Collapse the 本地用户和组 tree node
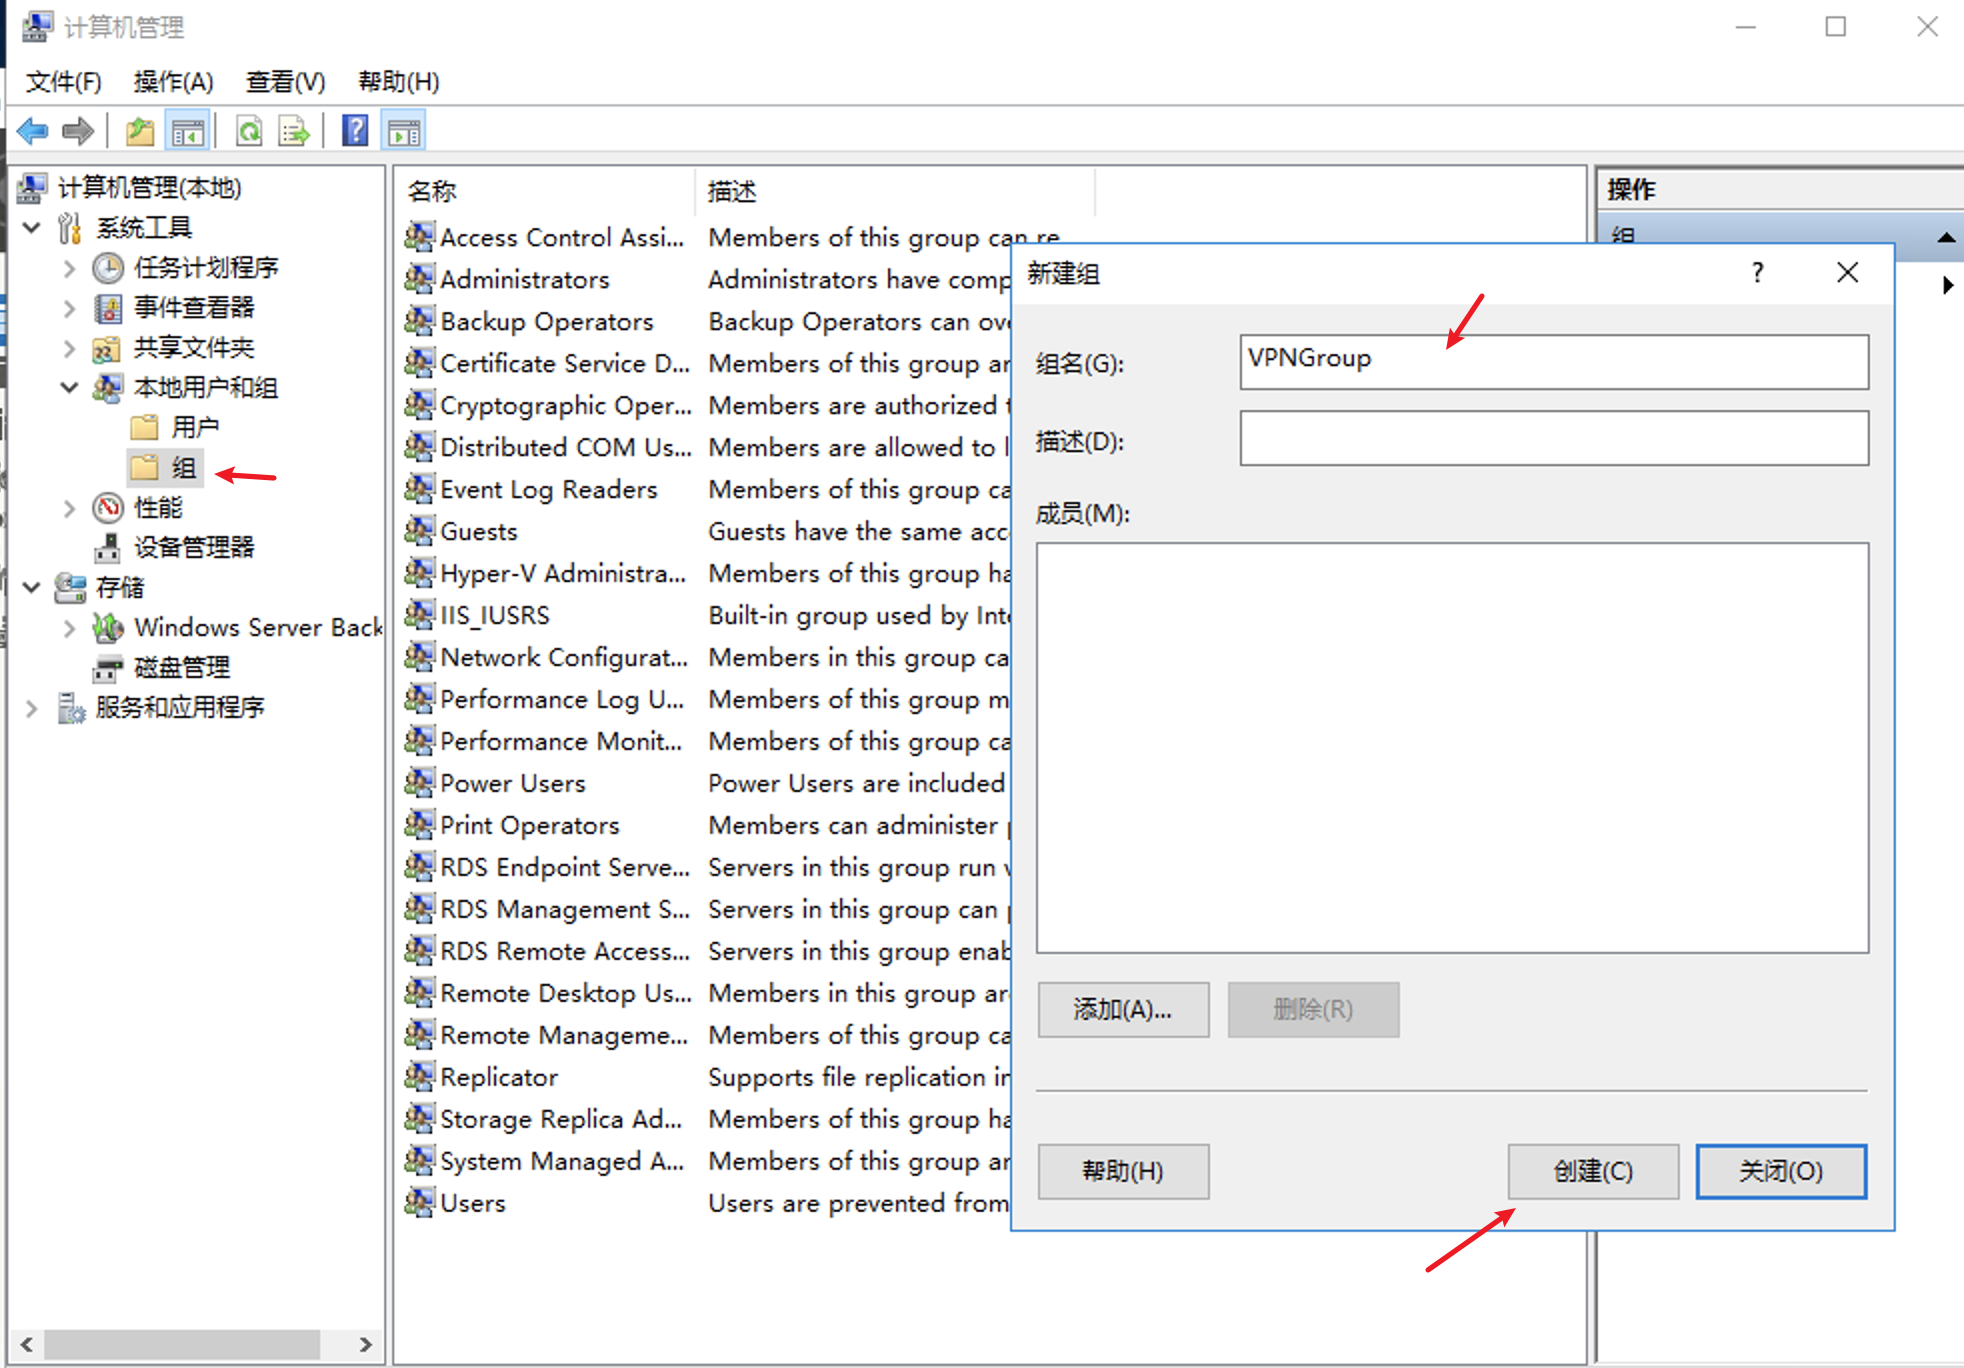 tap(69, 388)
